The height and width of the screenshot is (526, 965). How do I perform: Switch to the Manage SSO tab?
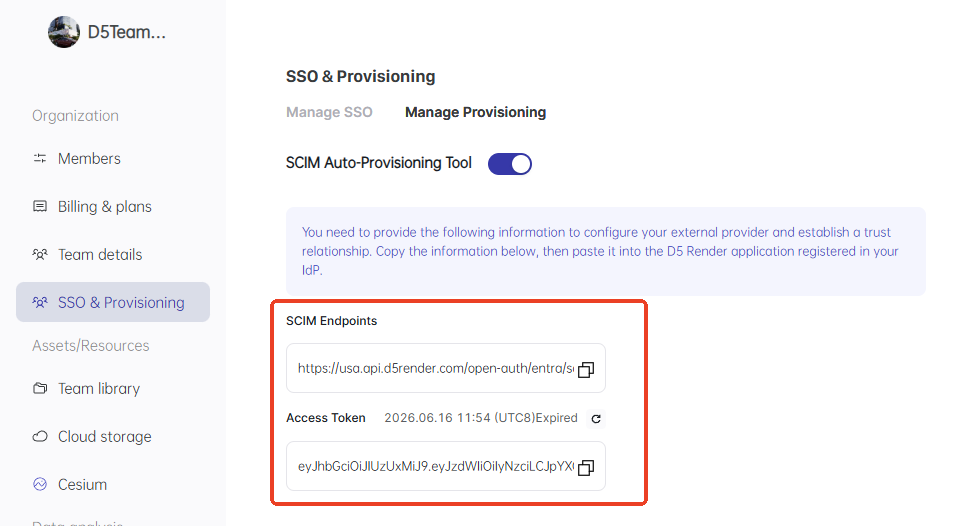(329, 112)
